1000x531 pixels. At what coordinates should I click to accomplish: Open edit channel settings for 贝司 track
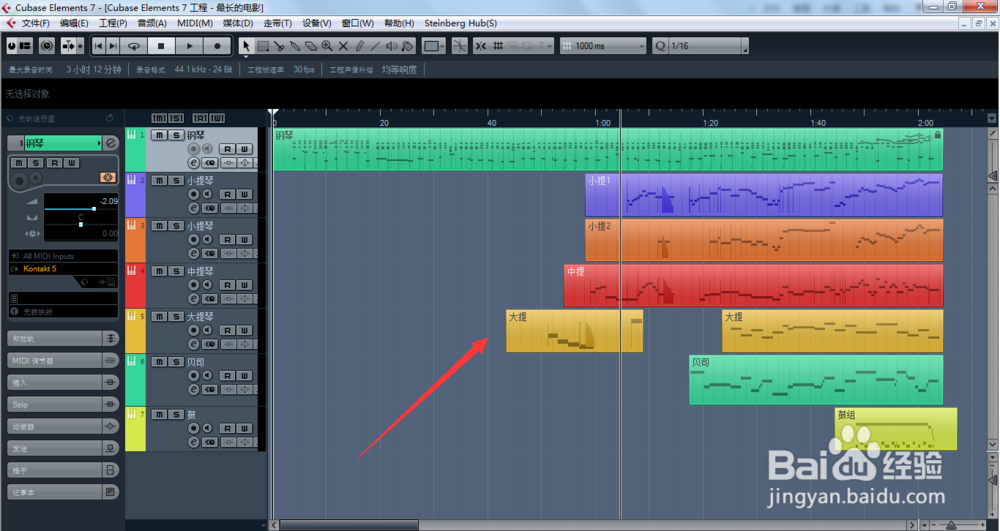pyautogui.click(x=193, y=389)
